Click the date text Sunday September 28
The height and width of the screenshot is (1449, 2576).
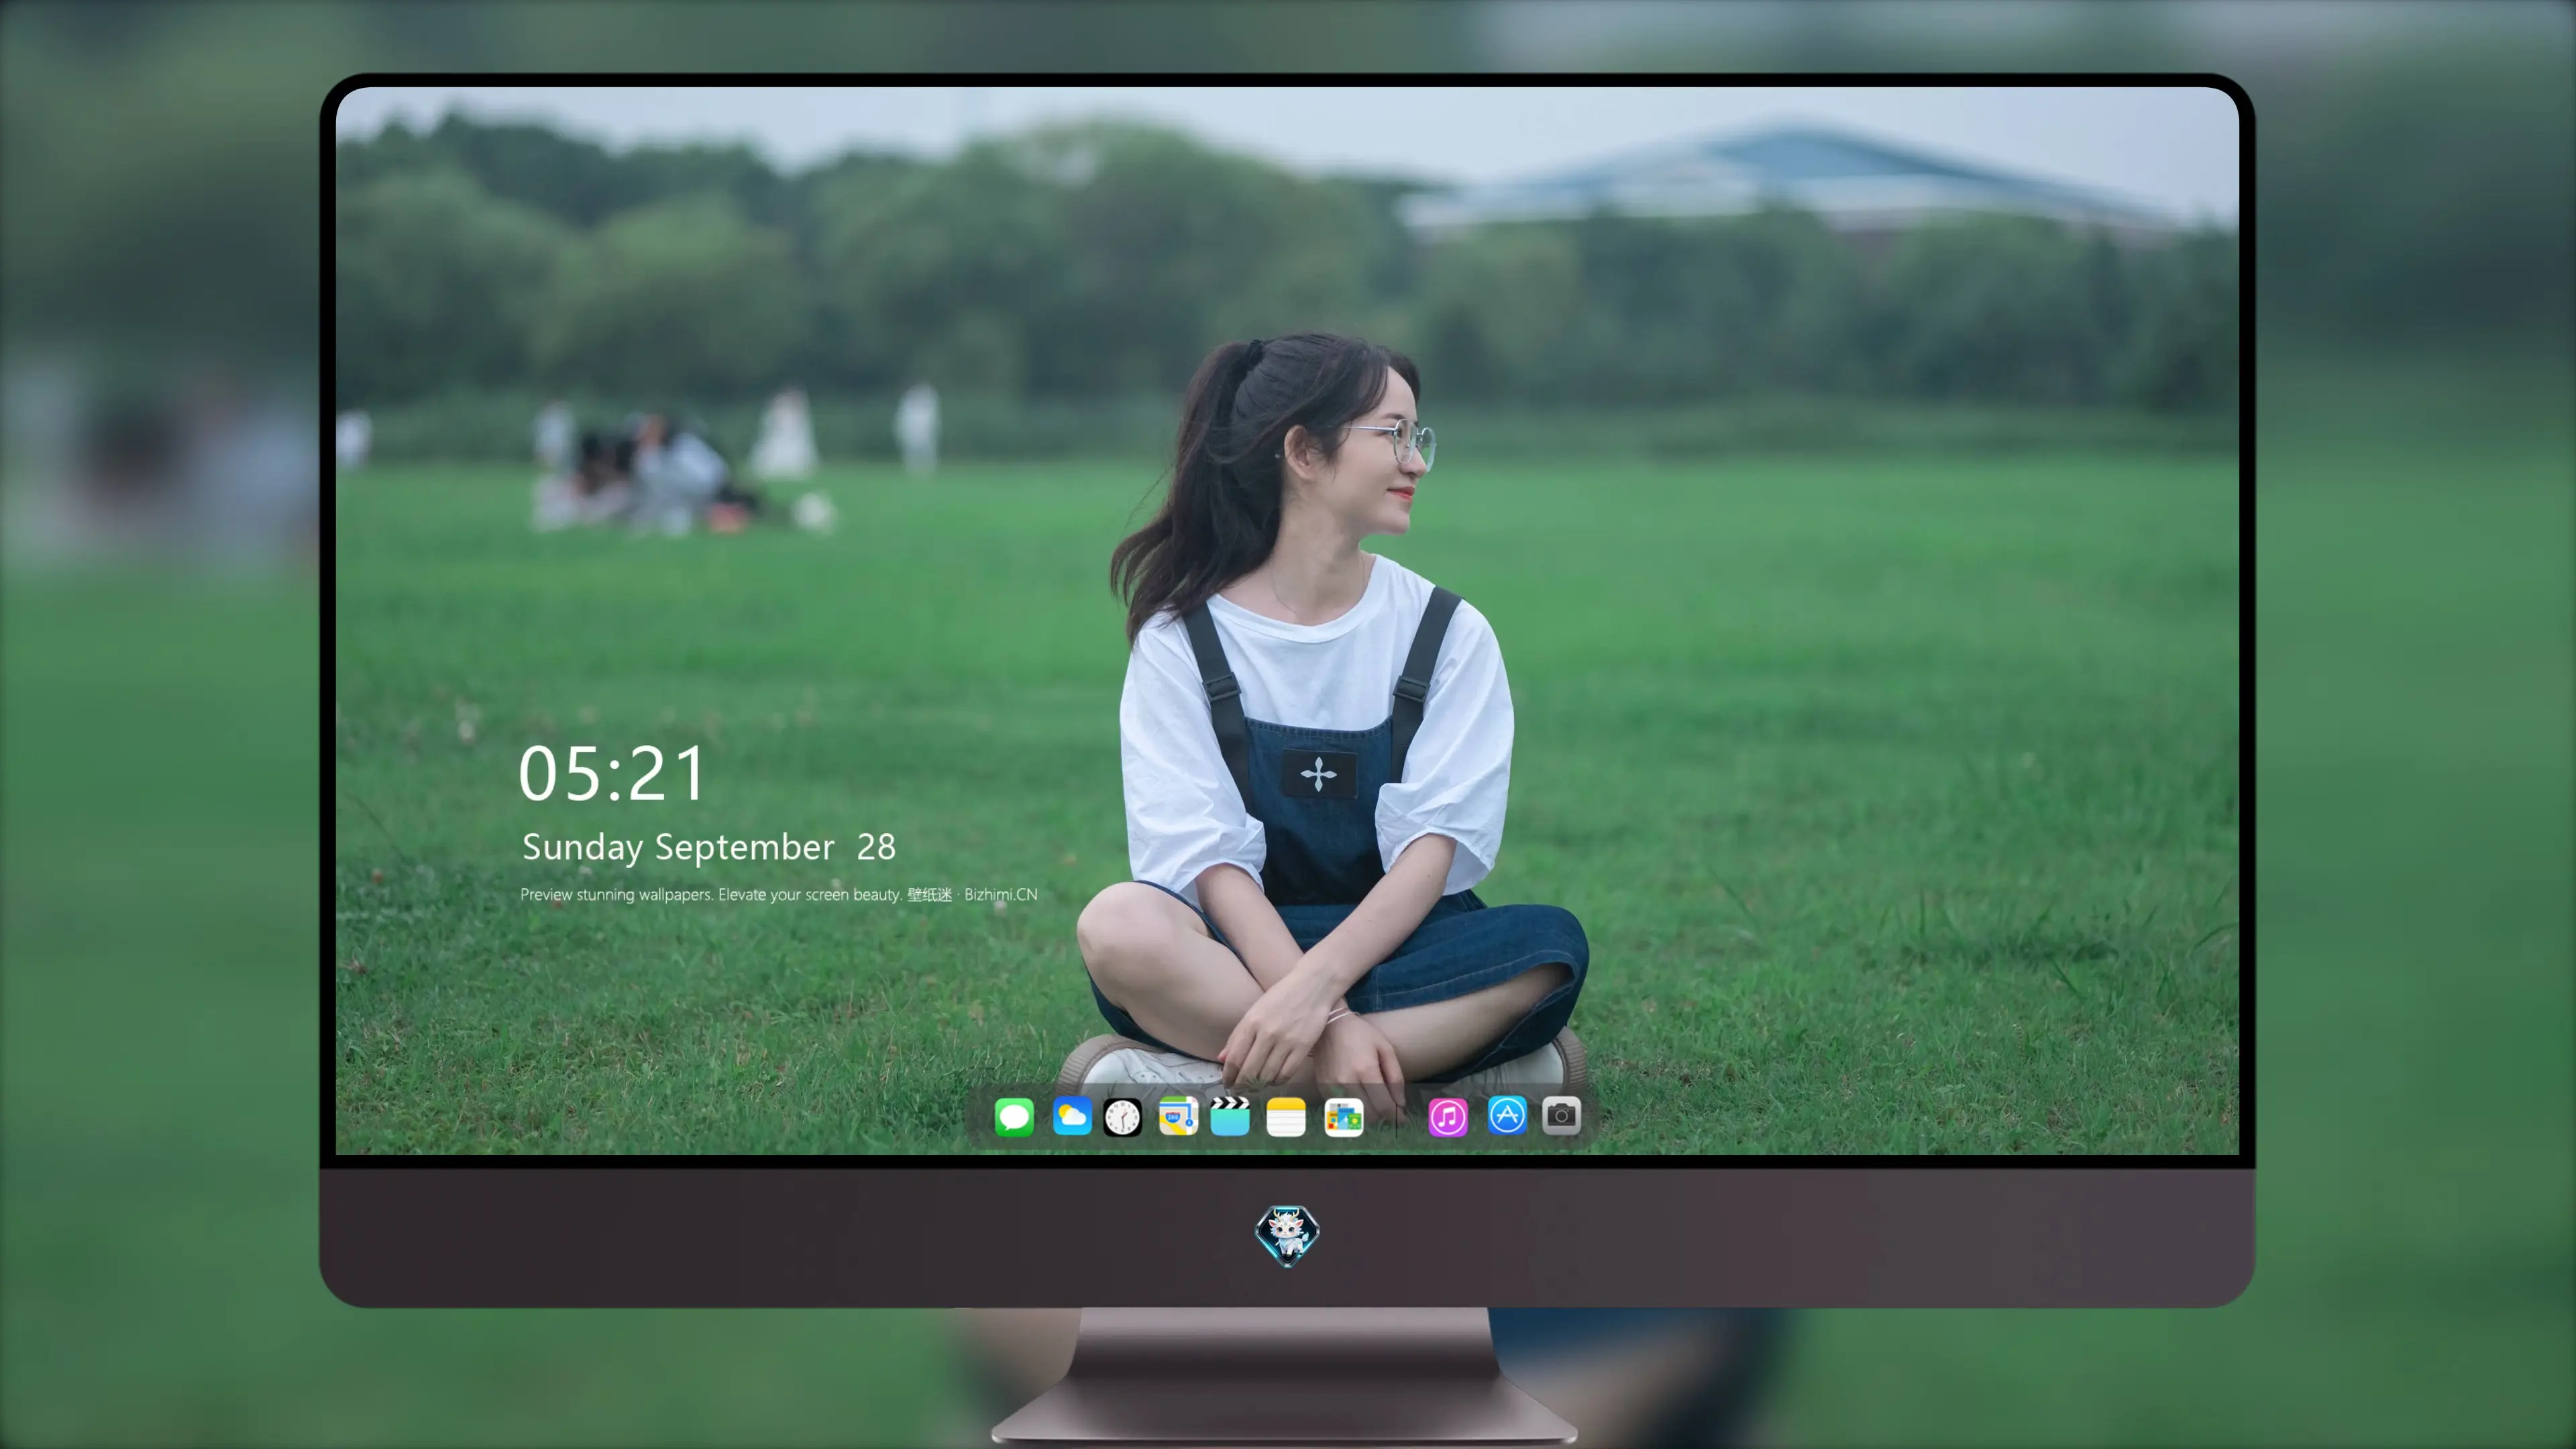[709, 847]
